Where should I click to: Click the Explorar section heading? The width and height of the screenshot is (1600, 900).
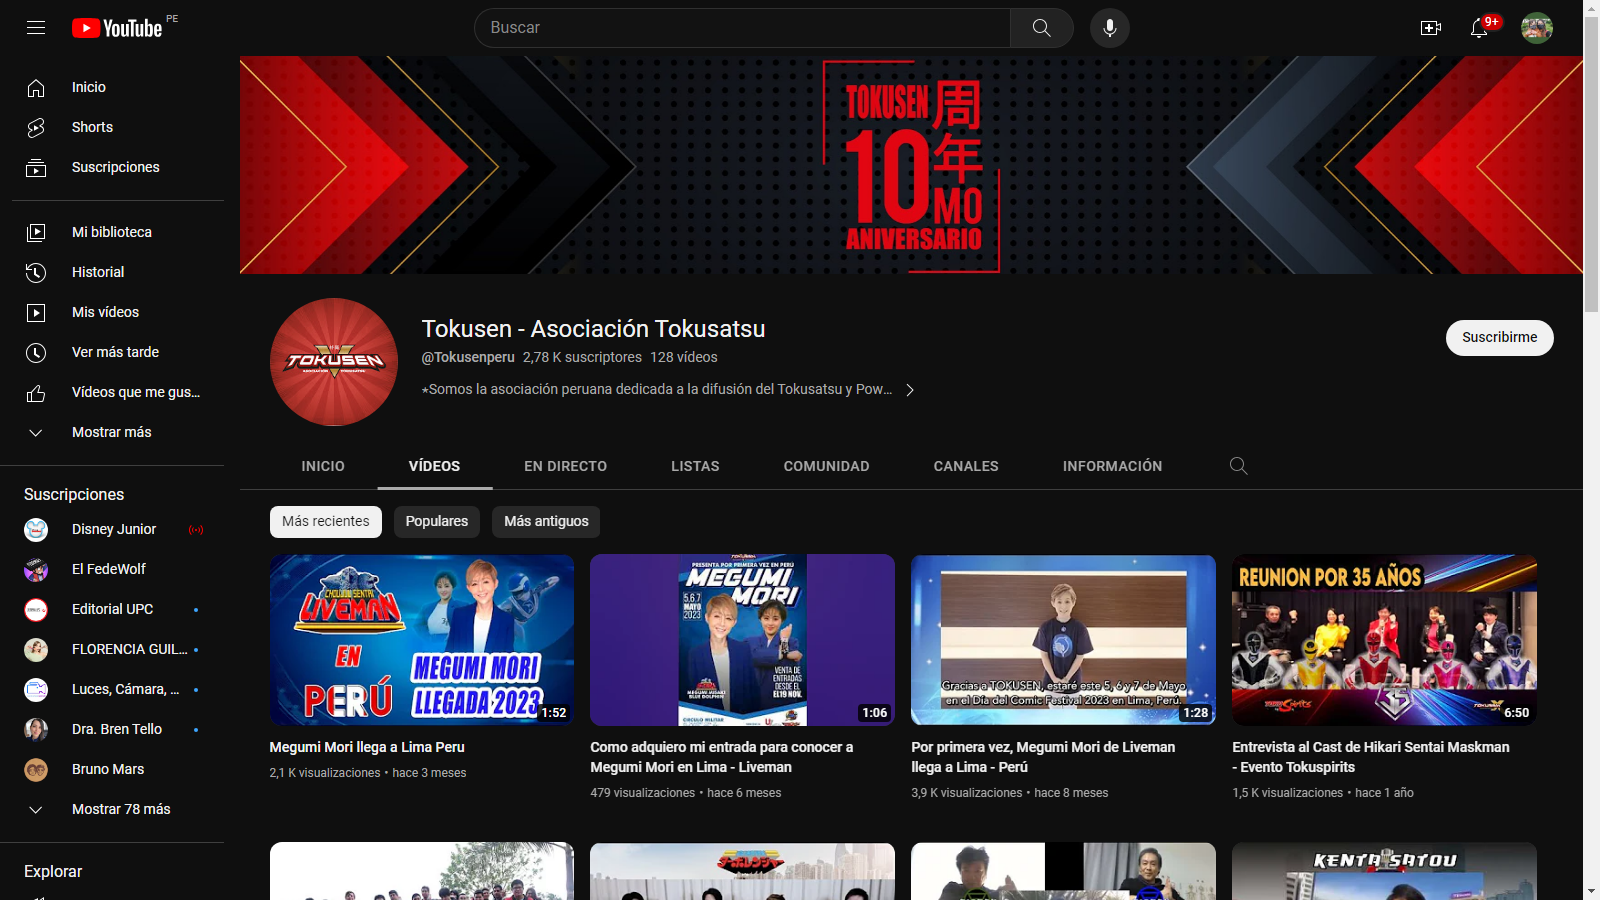(x=53, y=872)
